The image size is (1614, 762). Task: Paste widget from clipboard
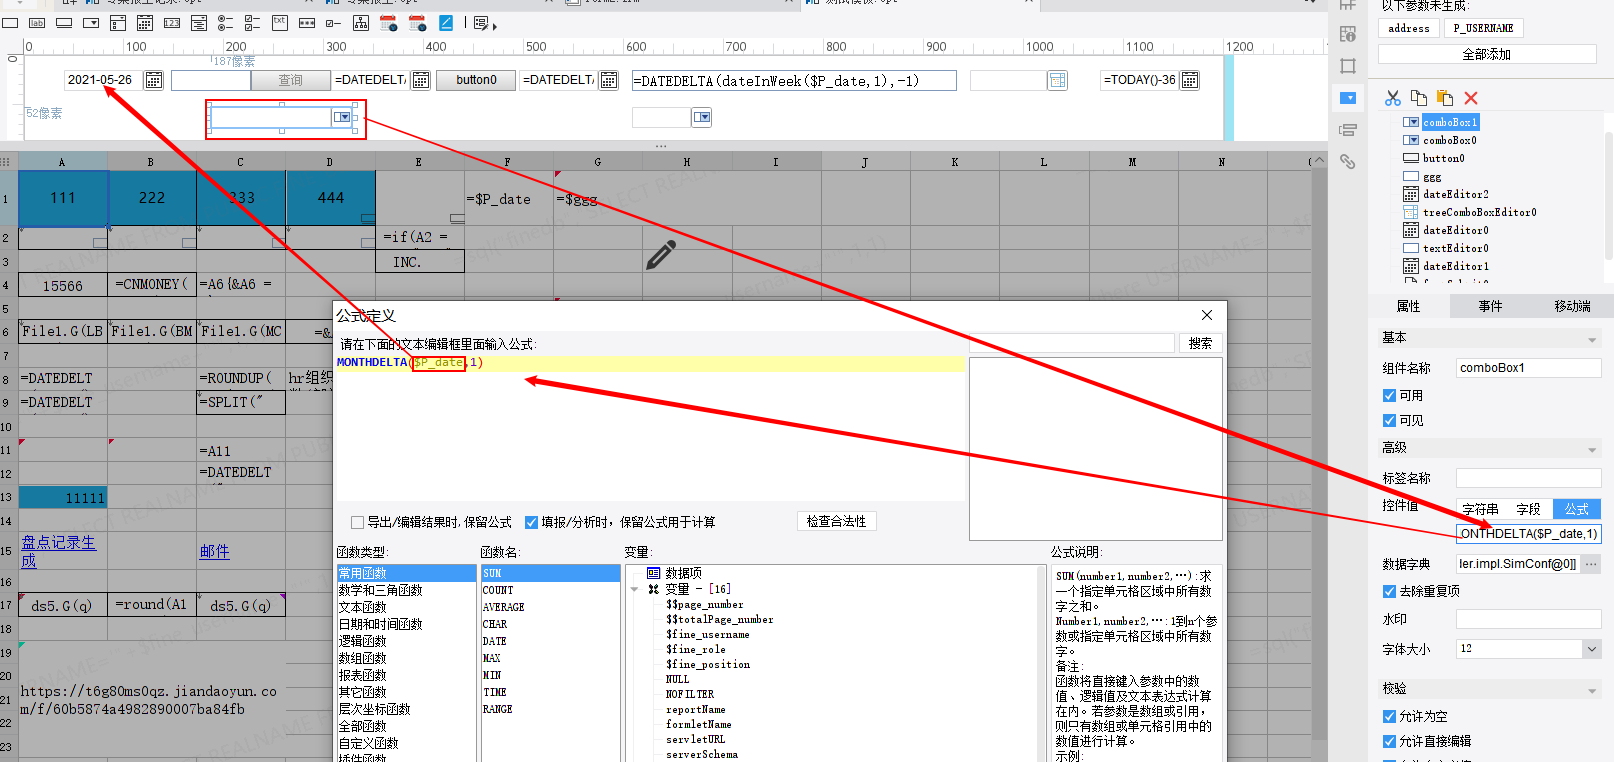click(1445, 98)
